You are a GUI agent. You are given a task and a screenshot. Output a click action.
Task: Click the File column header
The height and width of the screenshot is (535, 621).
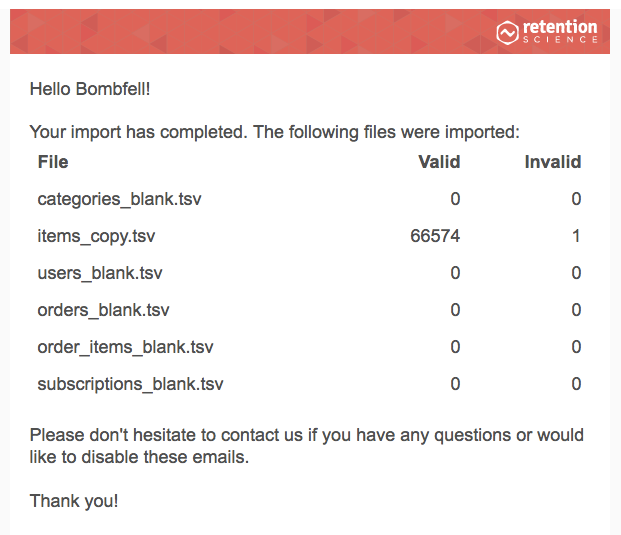point(53,162)
